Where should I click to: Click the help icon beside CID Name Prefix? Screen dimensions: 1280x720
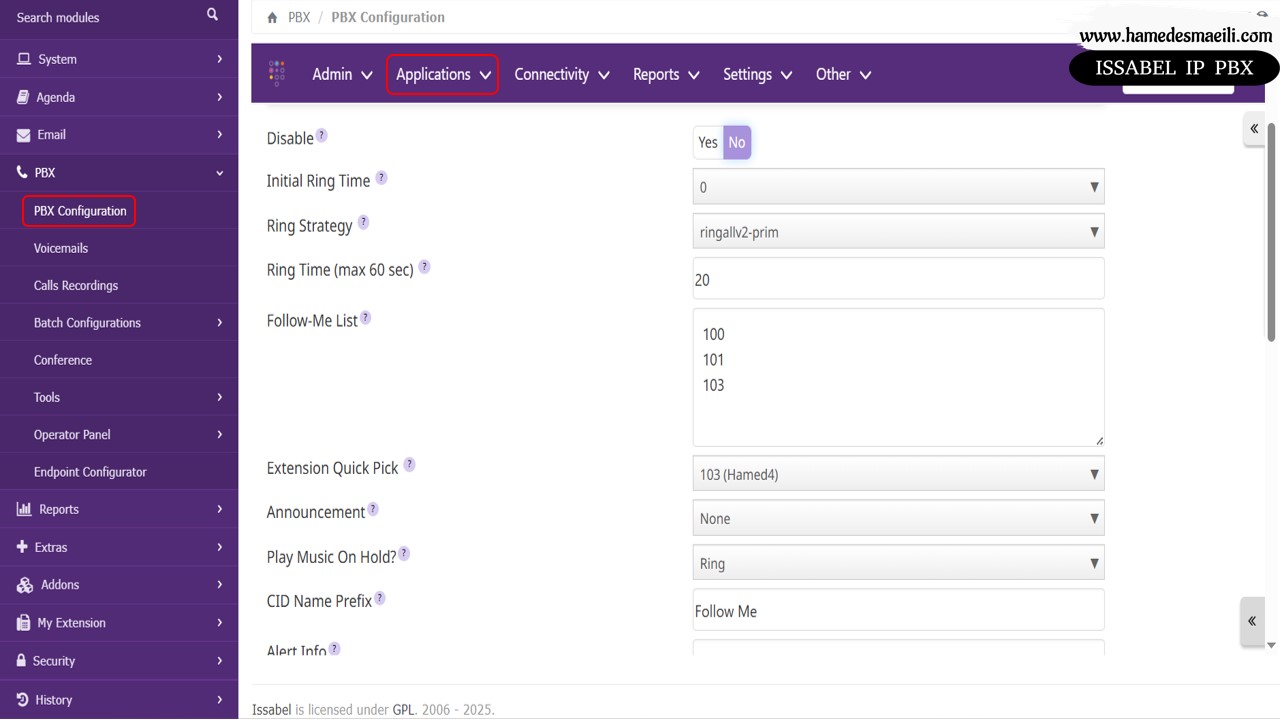click(x=380, y=599)
